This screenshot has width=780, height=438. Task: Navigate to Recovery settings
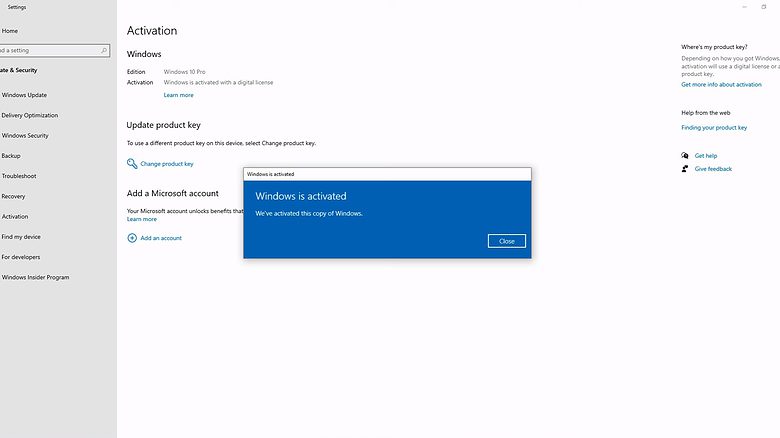click(x=13, y=196)
